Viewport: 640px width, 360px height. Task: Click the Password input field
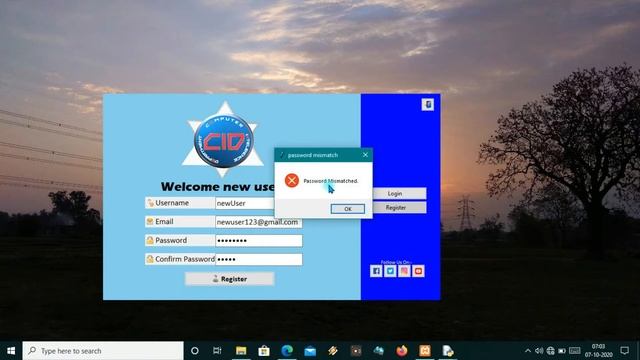point(259,240)
